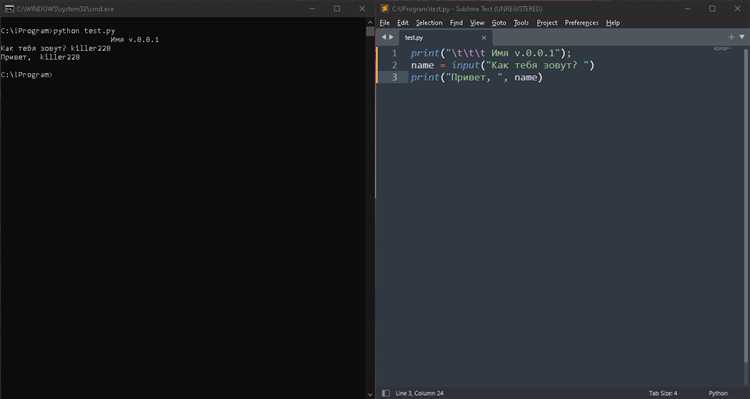The width and height of the screenshot is (750, 399).
Task: Minimize the cmd.exe window
Action: pyautogui.click(x=312, y=9)
